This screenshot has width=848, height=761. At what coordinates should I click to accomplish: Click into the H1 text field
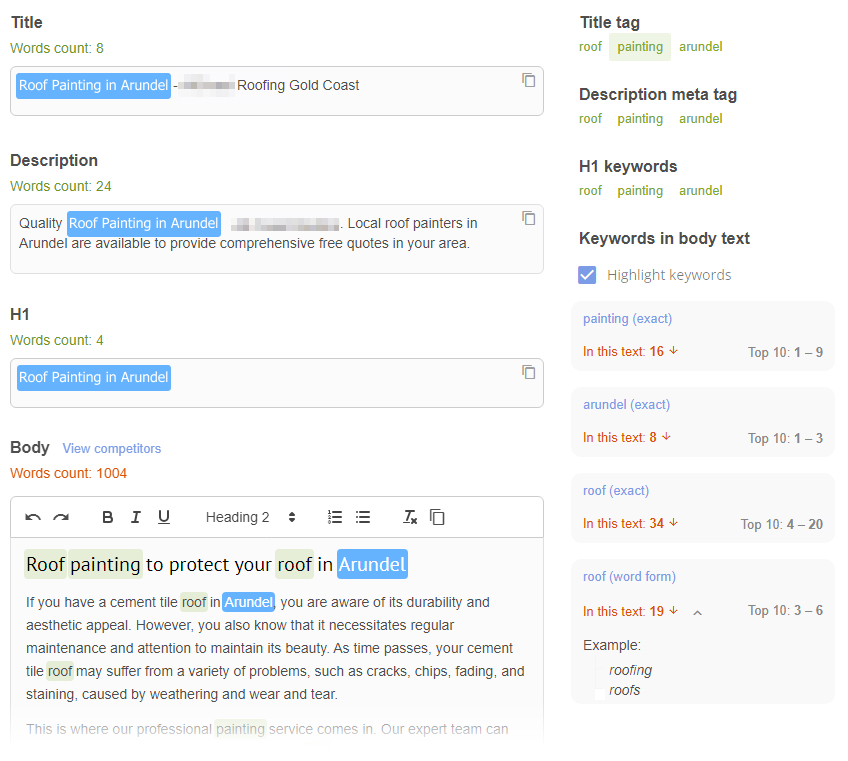tap(277, 383)
